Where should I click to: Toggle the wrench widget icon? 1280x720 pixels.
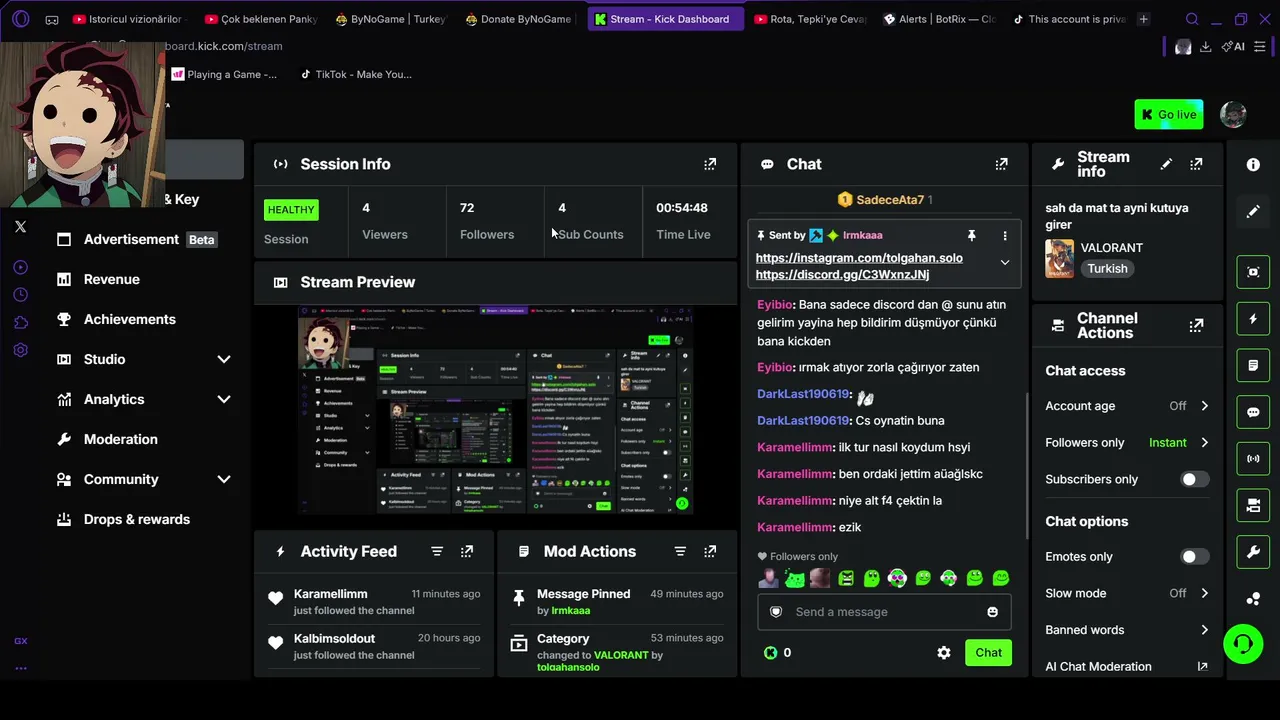pyautogui.click(x=1253, y=552)
